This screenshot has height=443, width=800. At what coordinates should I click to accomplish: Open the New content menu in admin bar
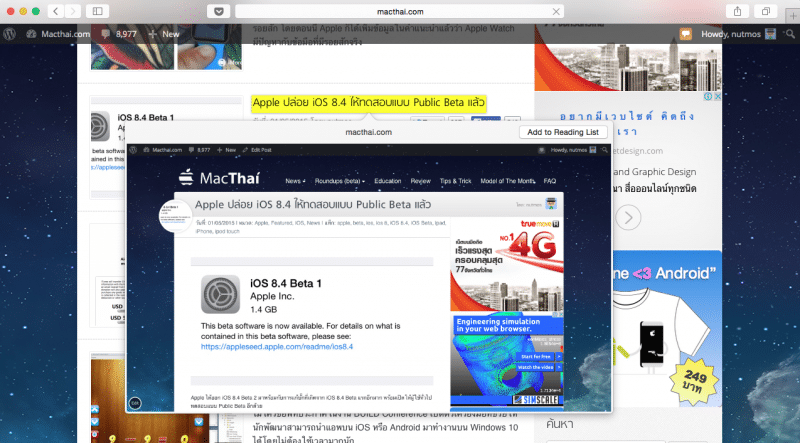(x=164, y=34)
